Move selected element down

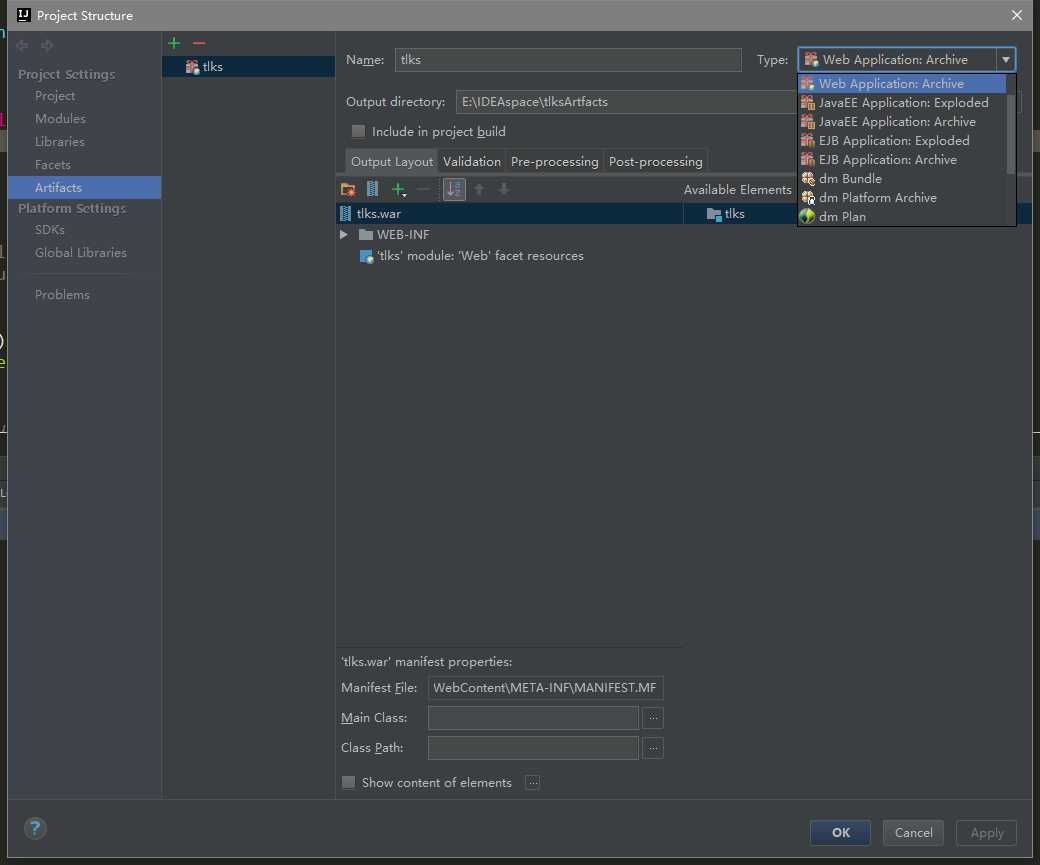[x=504, y=190]
